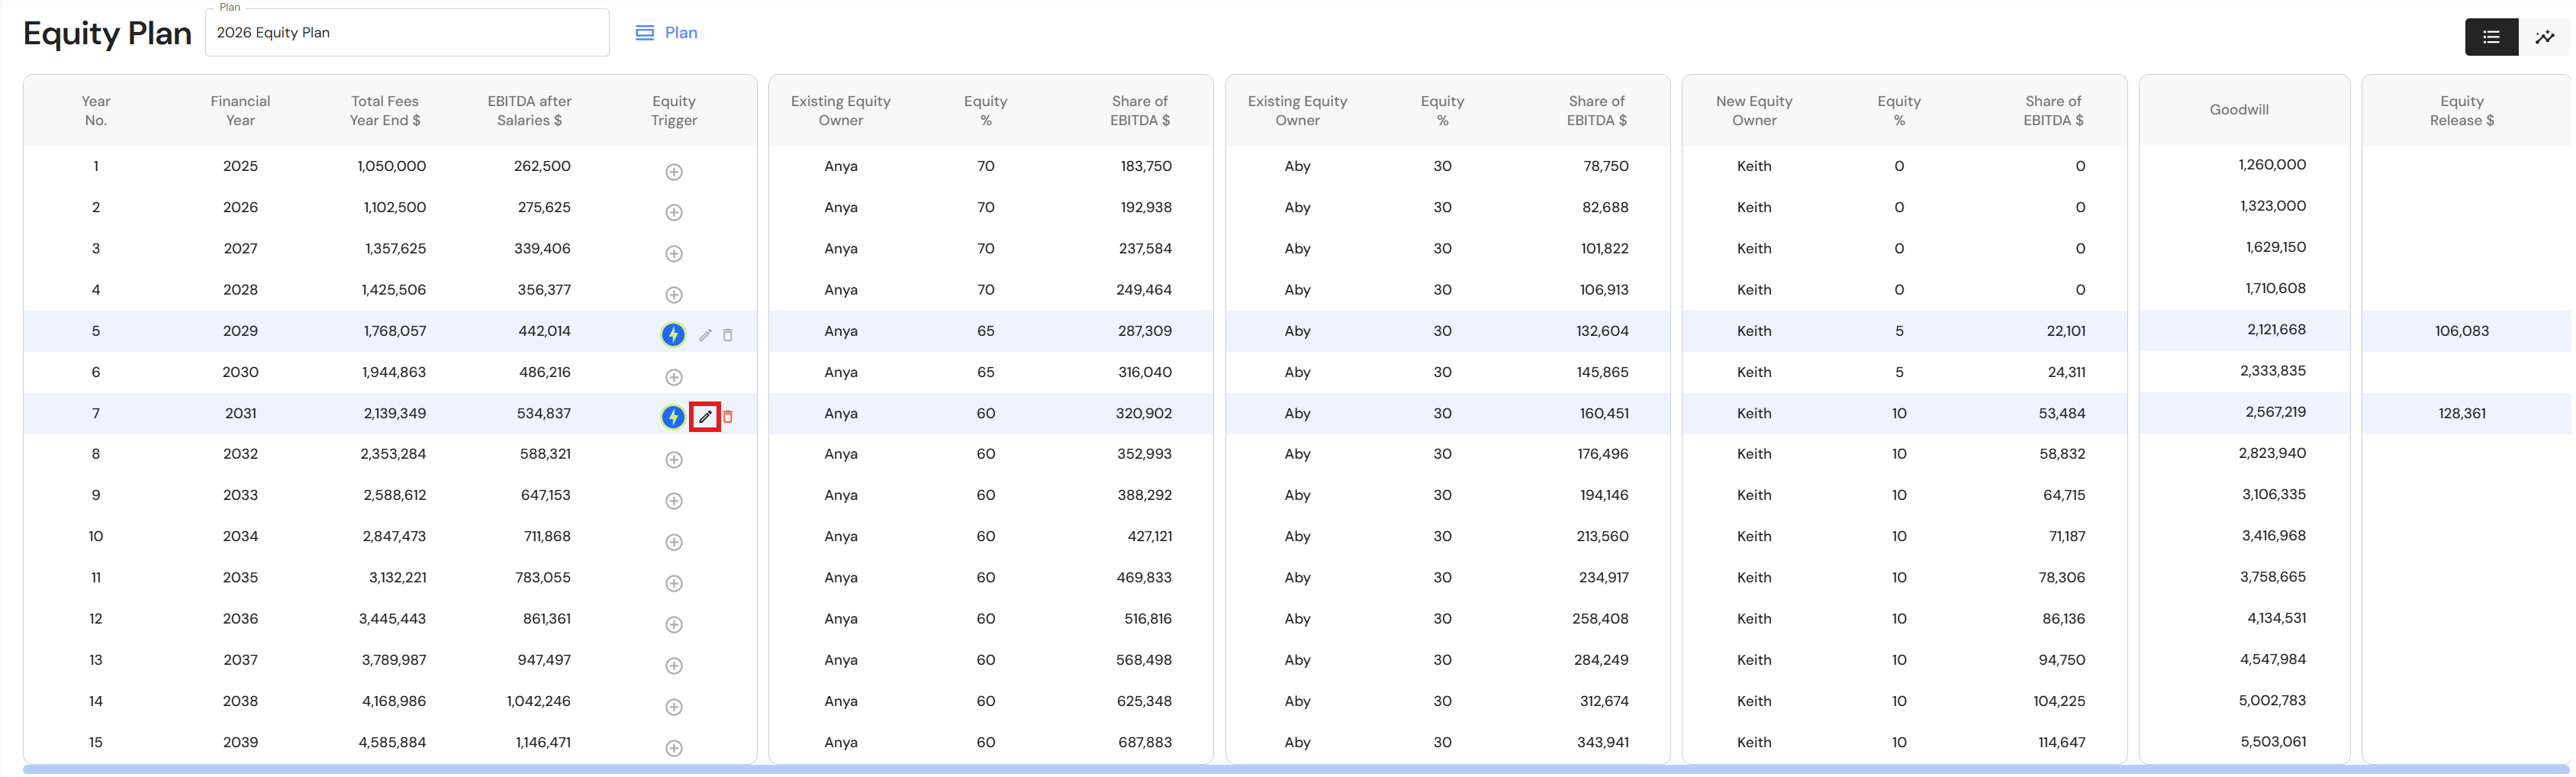Click the Goodwill column header
2576x777 pixels.
pyautogui.click(x=2238, y=110)
